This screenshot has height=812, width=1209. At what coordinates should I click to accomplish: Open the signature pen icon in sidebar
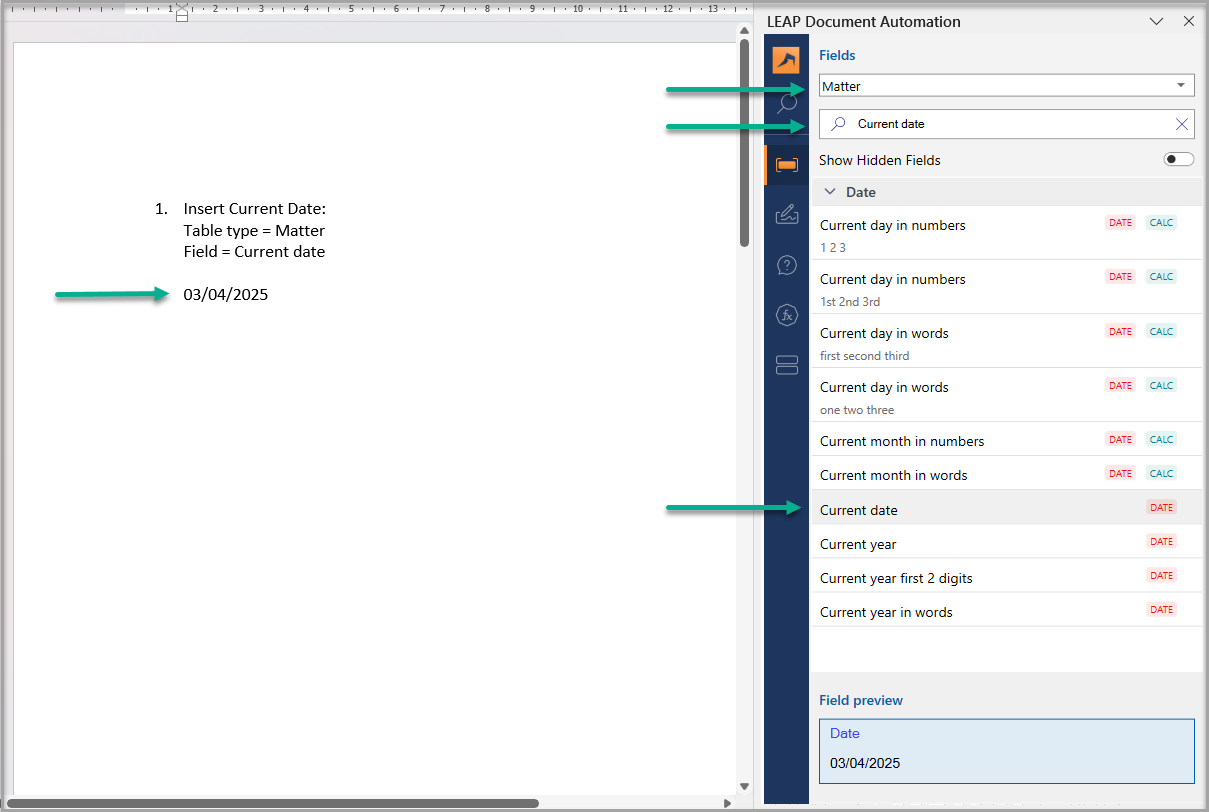(787, 214)
